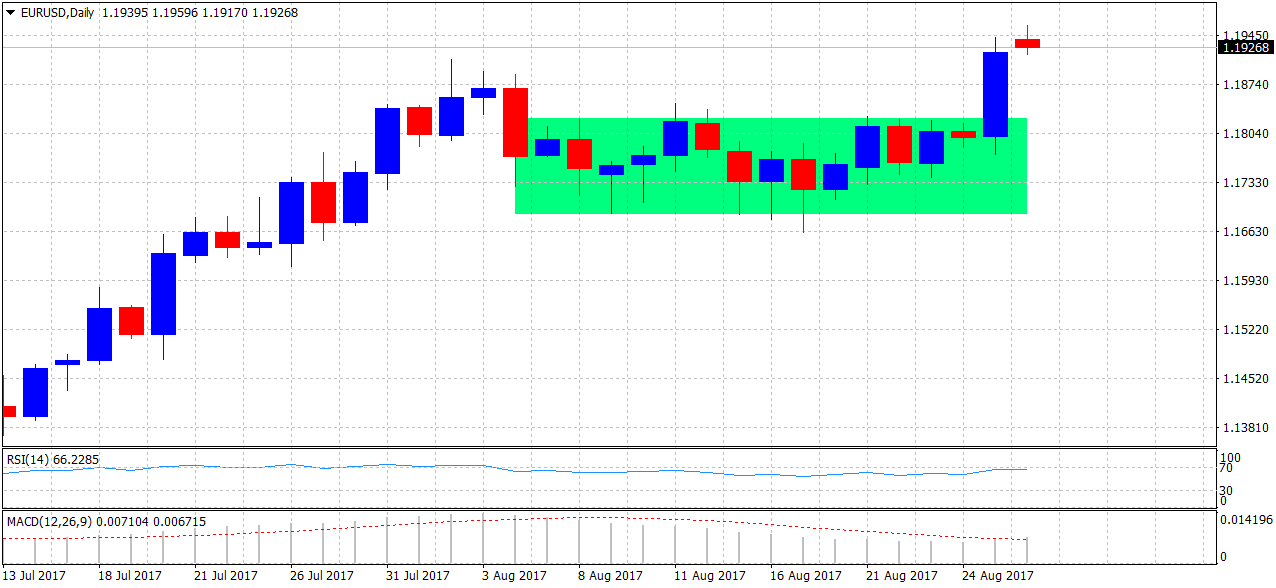The image size is (1276, 588).
Task: Click the 1.13810 price axis label
Action: 1244,428
